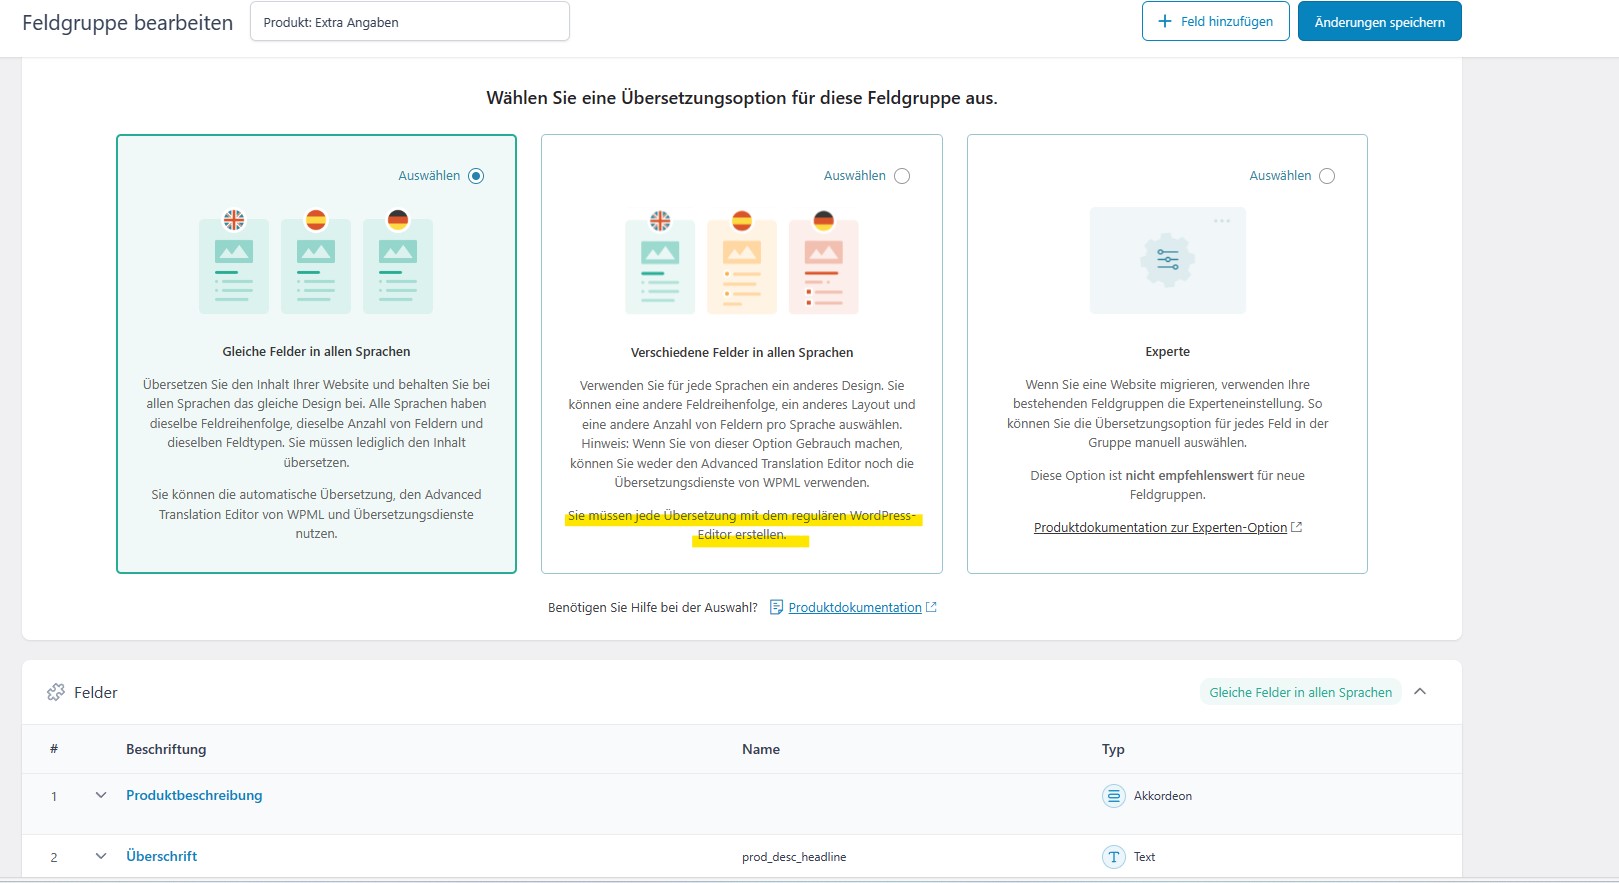1619x883 pixels.
Task: Click the 'Akkordeon' type label
Action: coord(1163,796)
